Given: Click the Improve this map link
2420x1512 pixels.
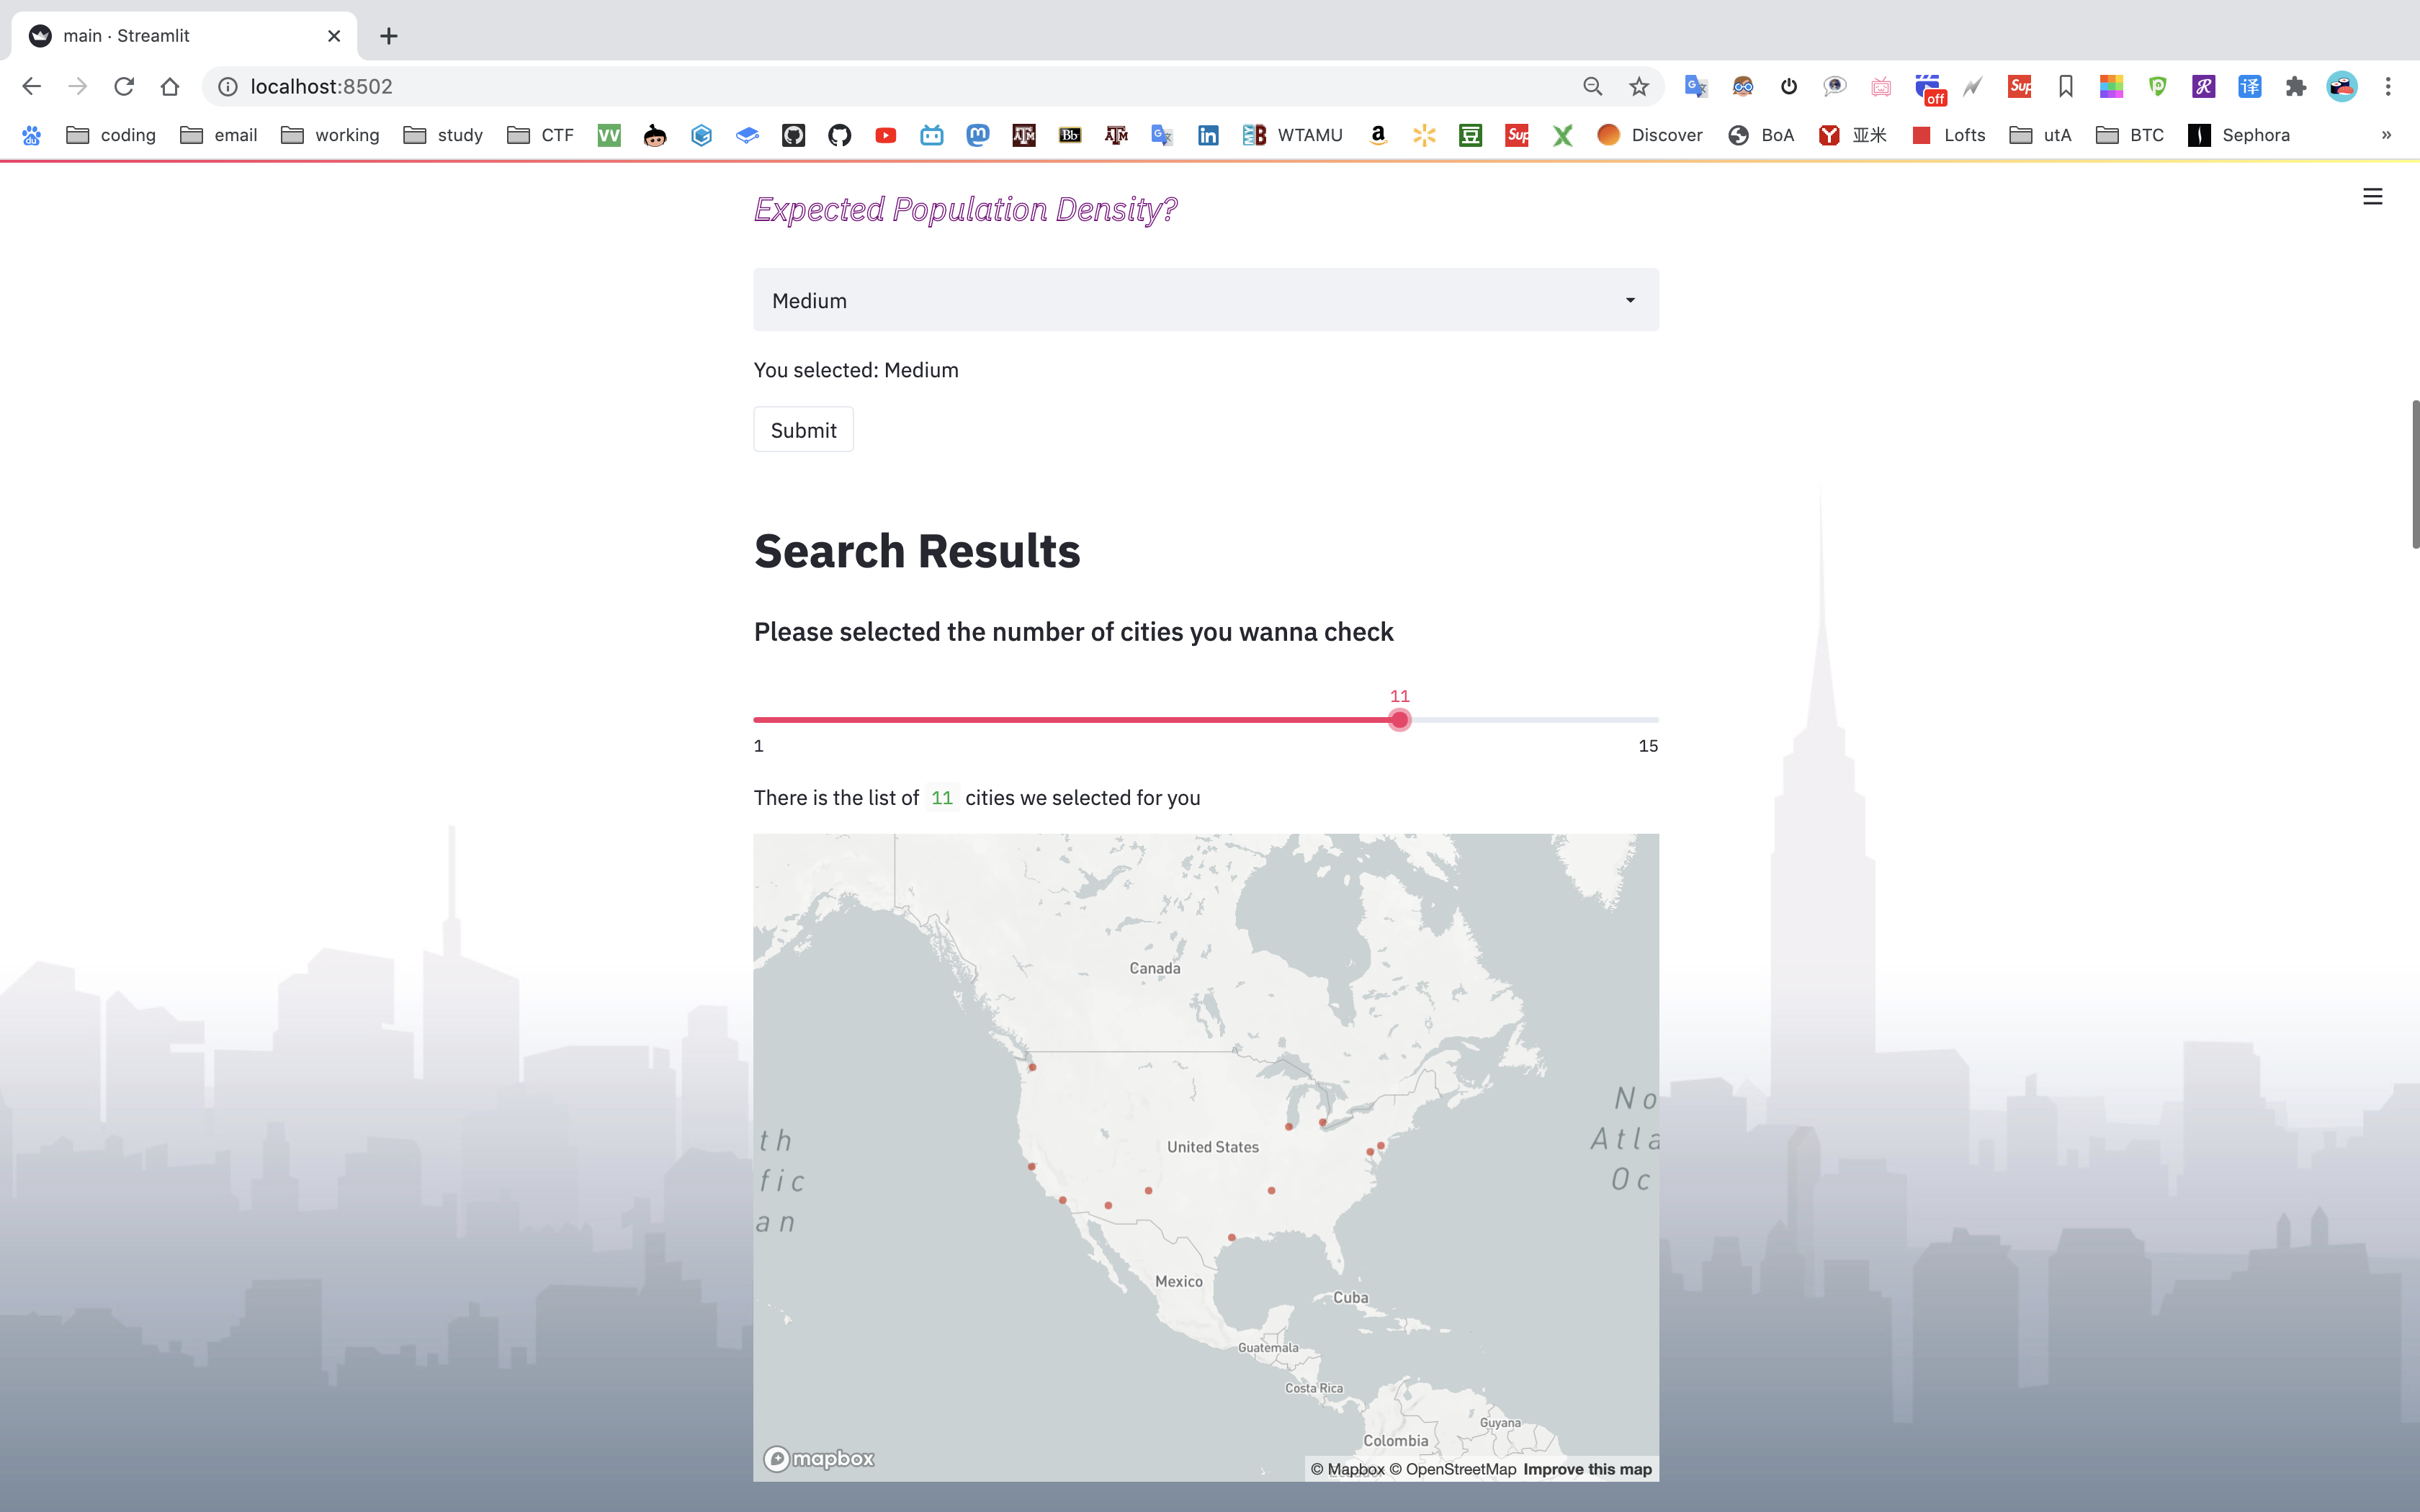Looking at the screenshot, I should point(1587,1469).
